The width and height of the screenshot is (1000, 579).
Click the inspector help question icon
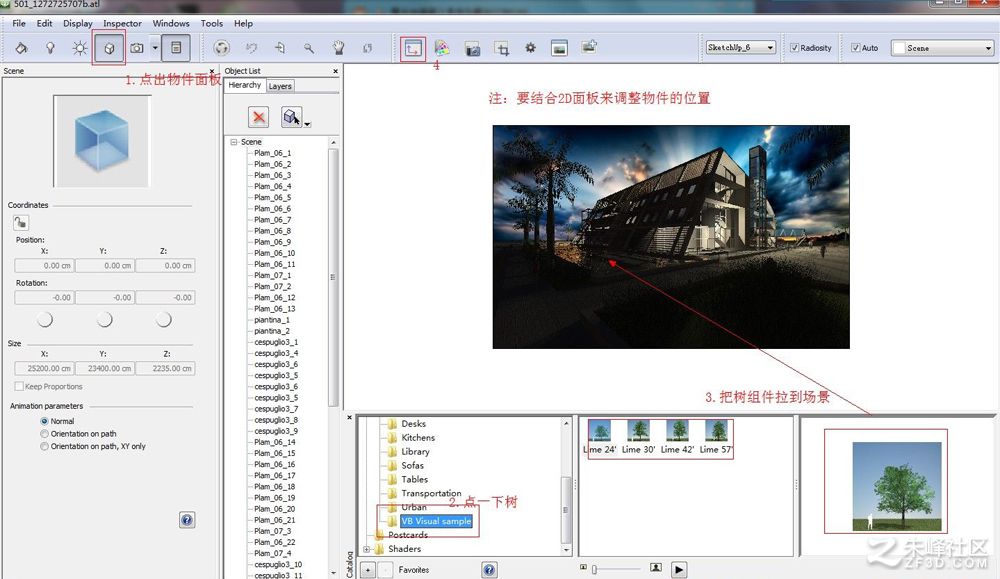click(x=187, y=520)
